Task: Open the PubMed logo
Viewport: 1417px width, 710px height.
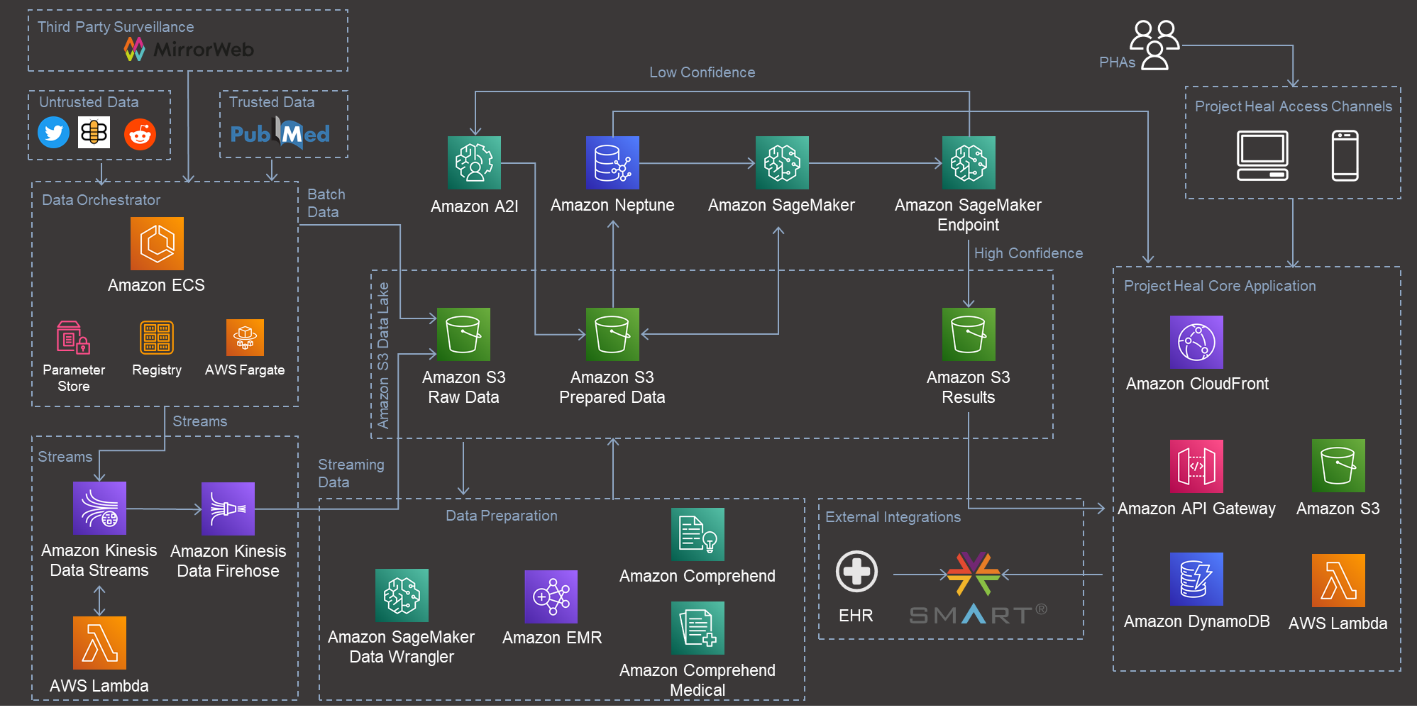Action: click(280, 133)
